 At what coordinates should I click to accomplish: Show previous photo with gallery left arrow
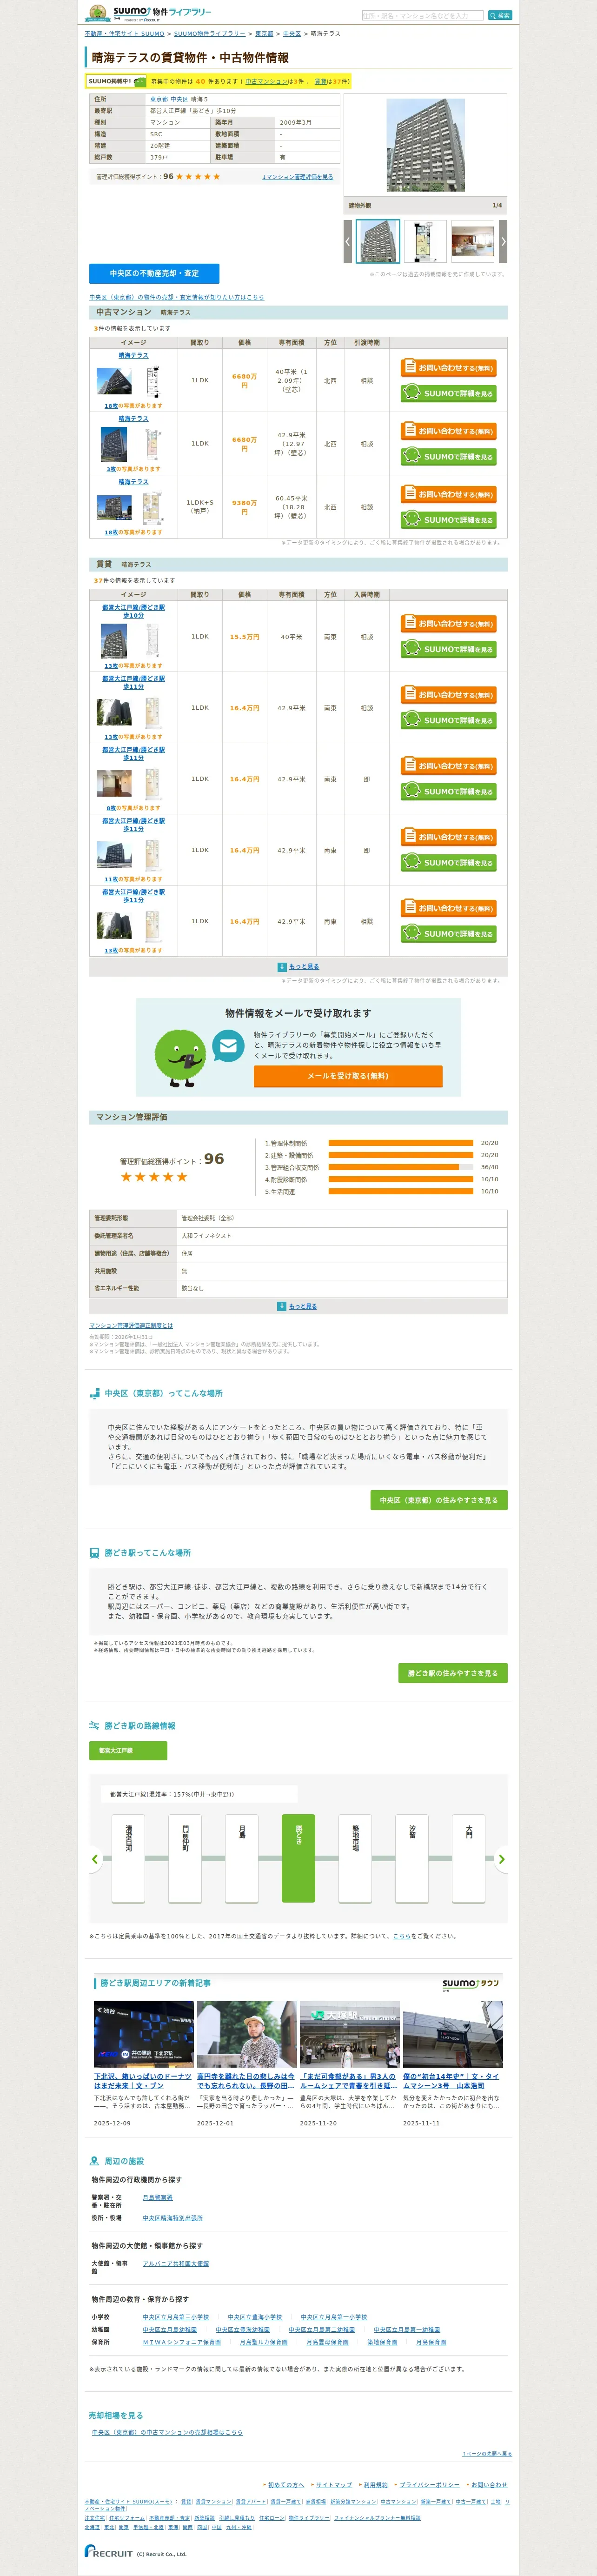click(348, 241)
